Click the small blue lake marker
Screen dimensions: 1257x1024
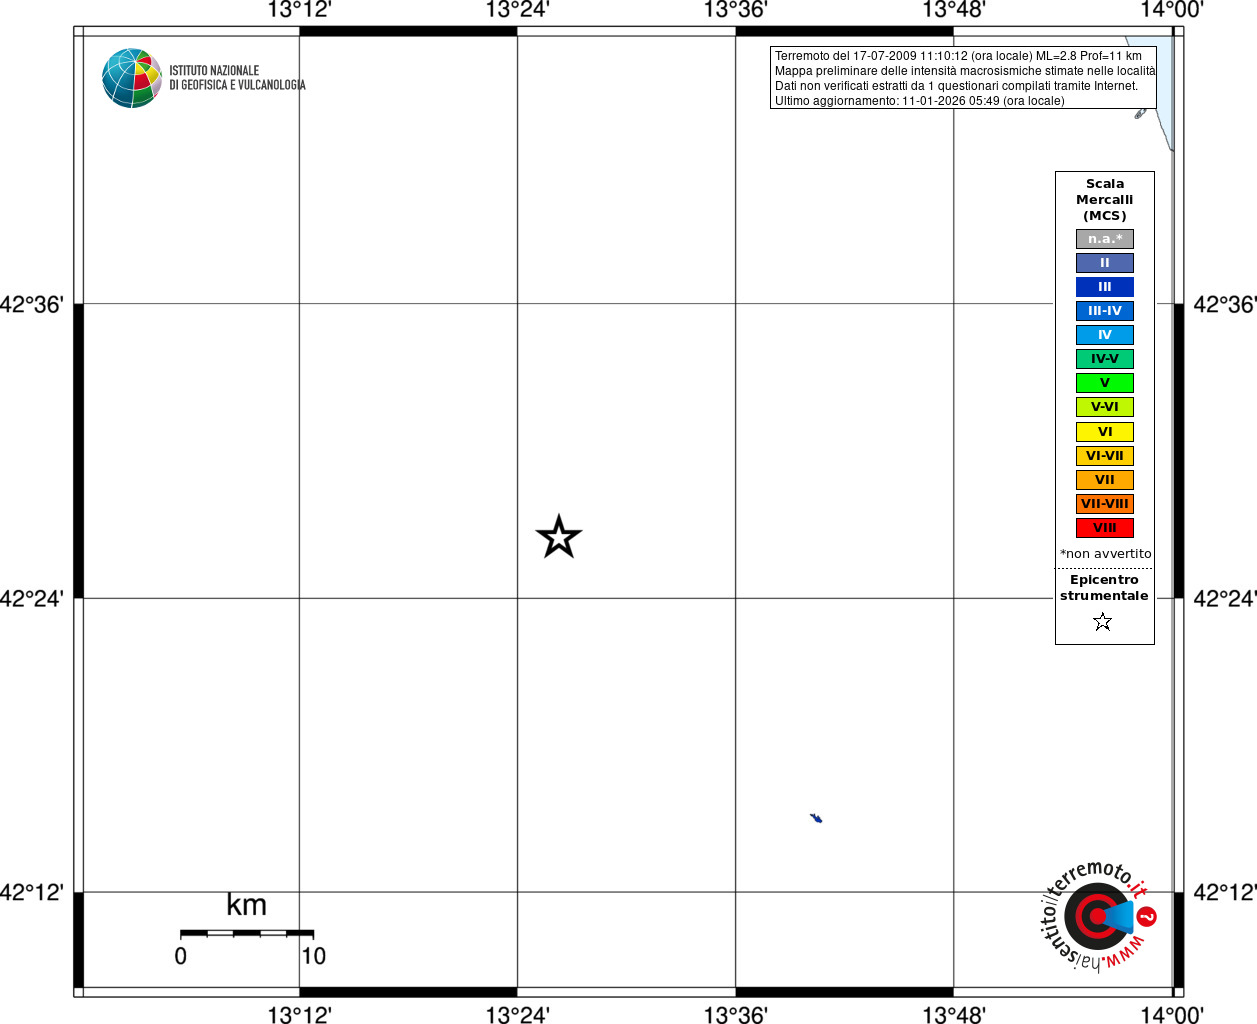pyautogui.click(x=816, y=818)
